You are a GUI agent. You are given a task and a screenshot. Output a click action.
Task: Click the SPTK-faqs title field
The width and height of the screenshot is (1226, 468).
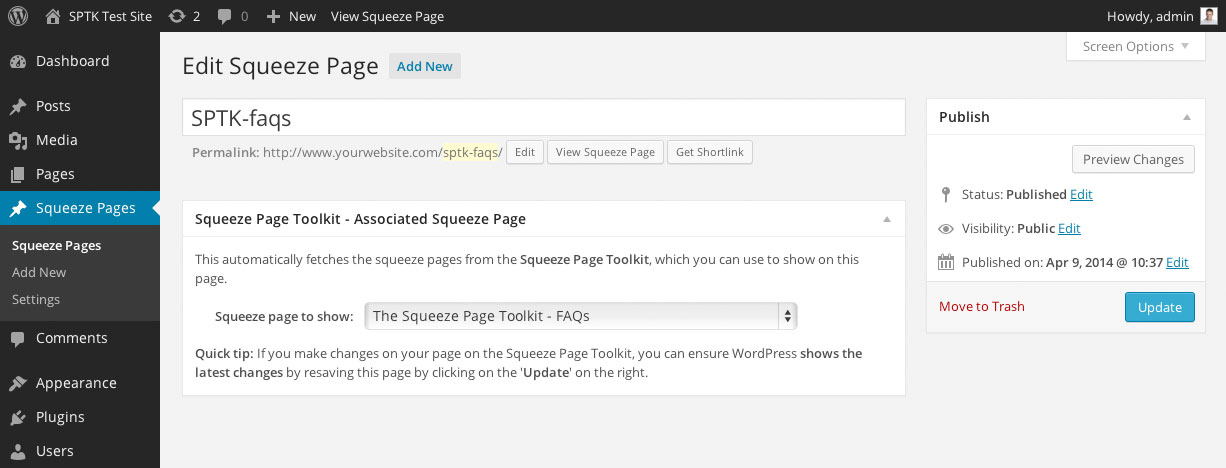pos(544,118)
